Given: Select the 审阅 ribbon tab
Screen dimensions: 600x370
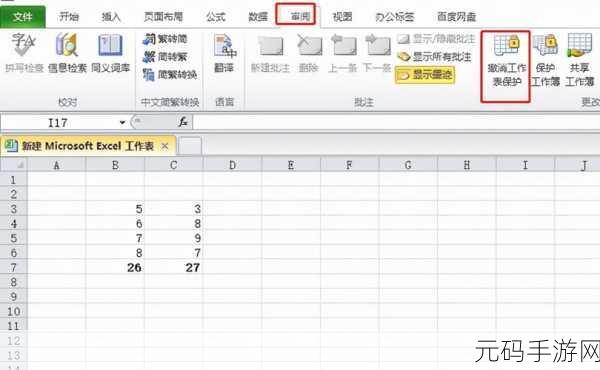Looking at the screenshot, I should click(x=300, y=17).
